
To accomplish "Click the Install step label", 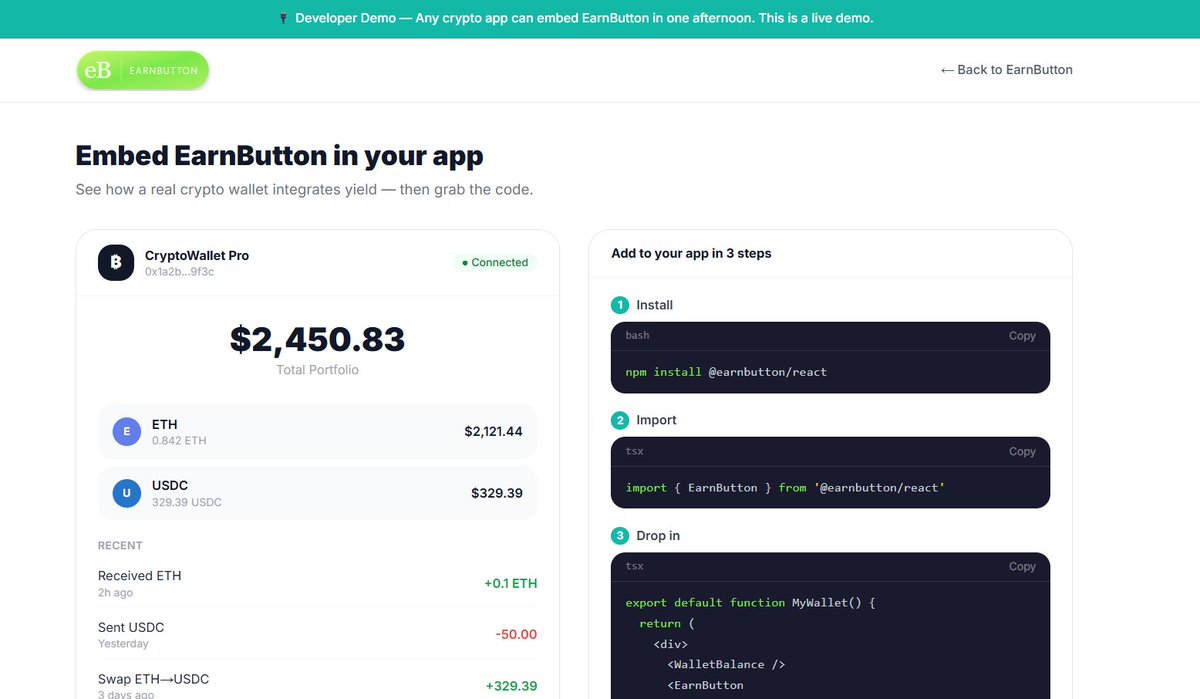I will pos(655,305).
